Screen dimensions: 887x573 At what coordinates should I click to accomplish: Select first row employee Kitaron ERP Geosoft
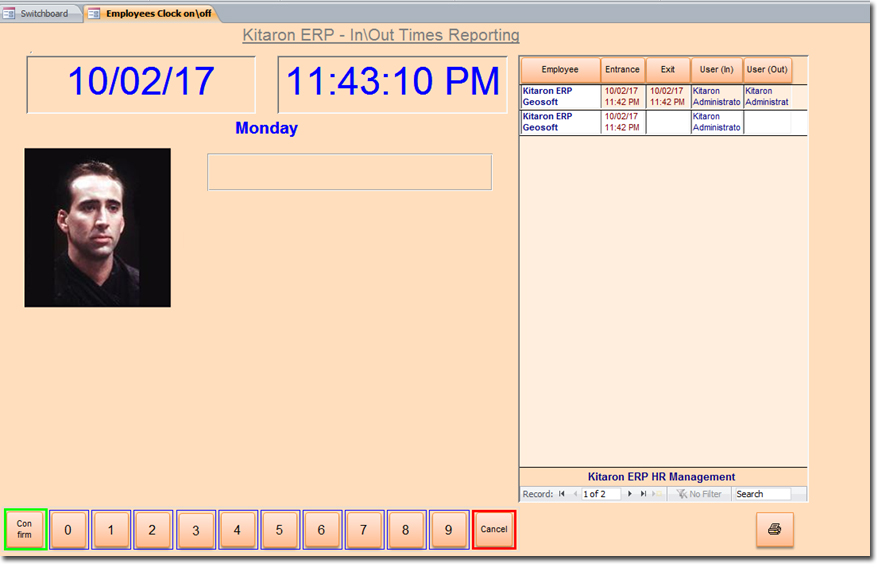click(560, 97)
